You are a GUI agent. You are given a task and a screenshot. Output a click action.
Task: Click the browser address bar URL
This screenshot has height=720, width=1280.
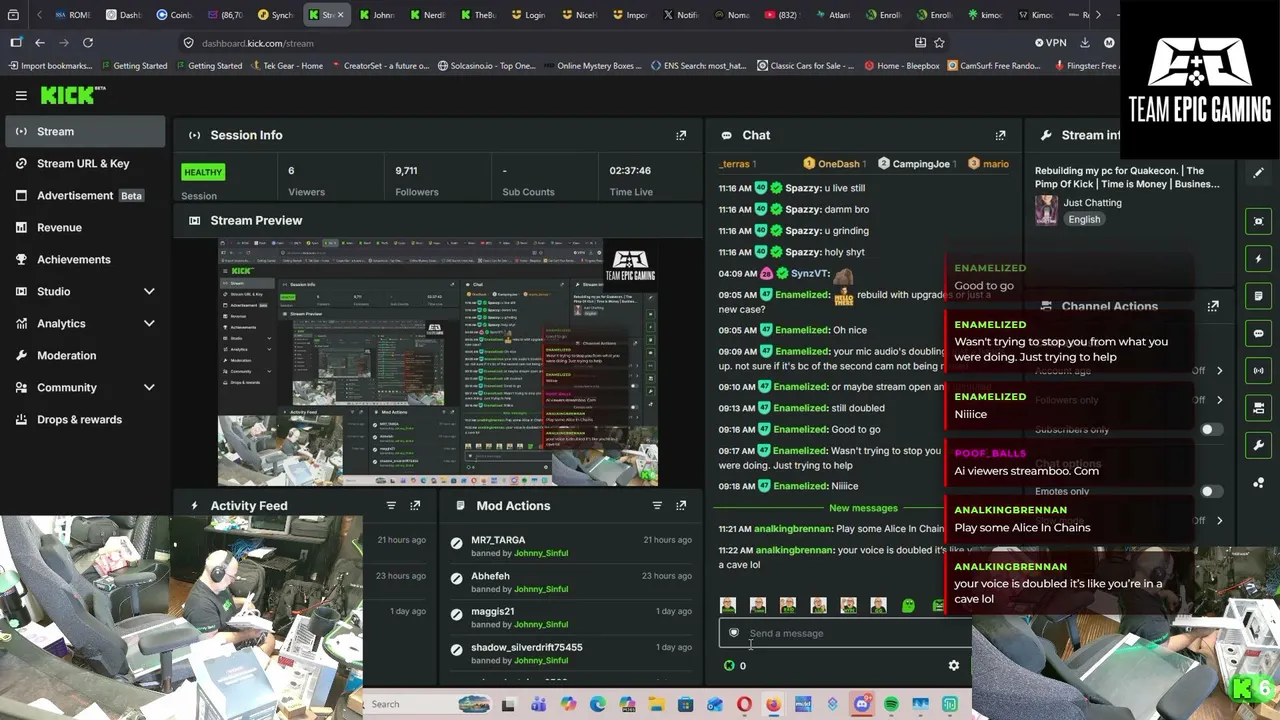pyautogui.click(x=257, y=43)
